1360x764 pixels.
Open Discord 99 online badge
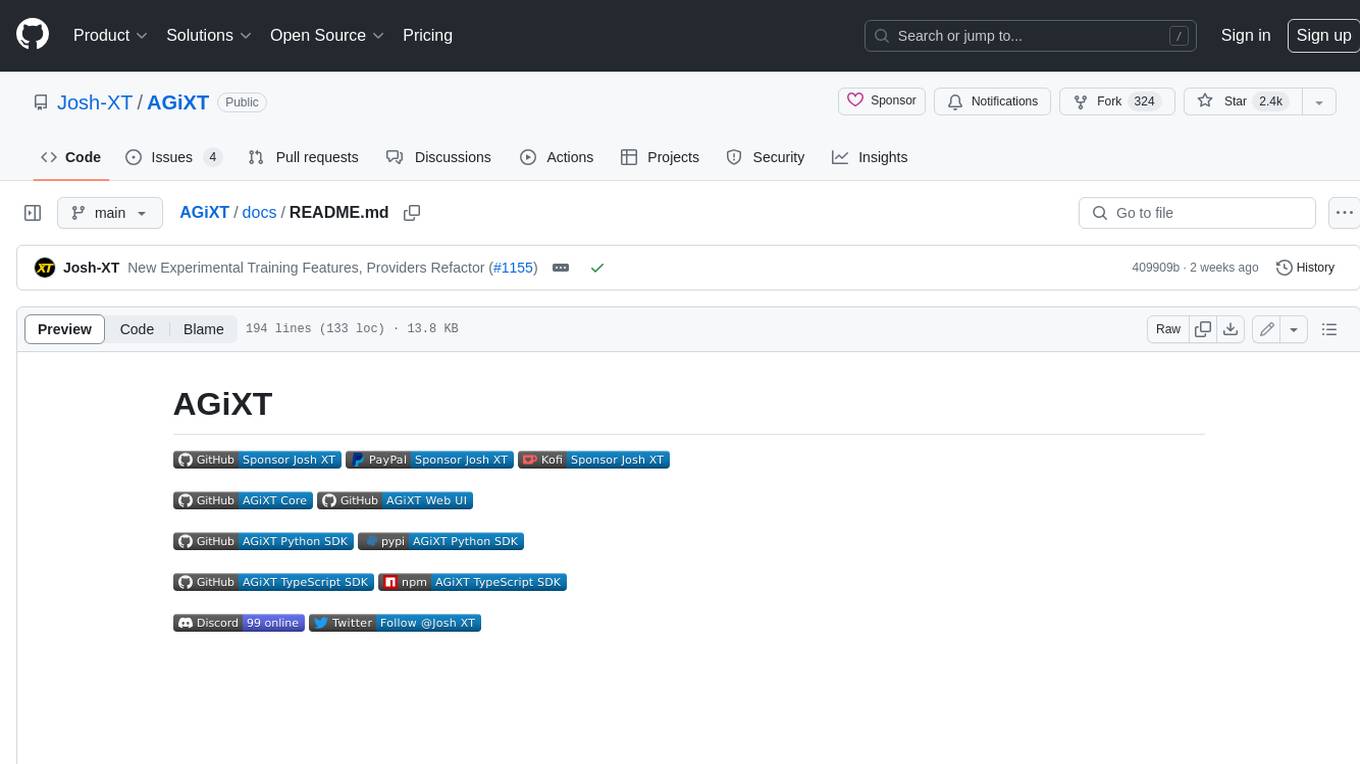pyautogui.click(x=239, y=622)
